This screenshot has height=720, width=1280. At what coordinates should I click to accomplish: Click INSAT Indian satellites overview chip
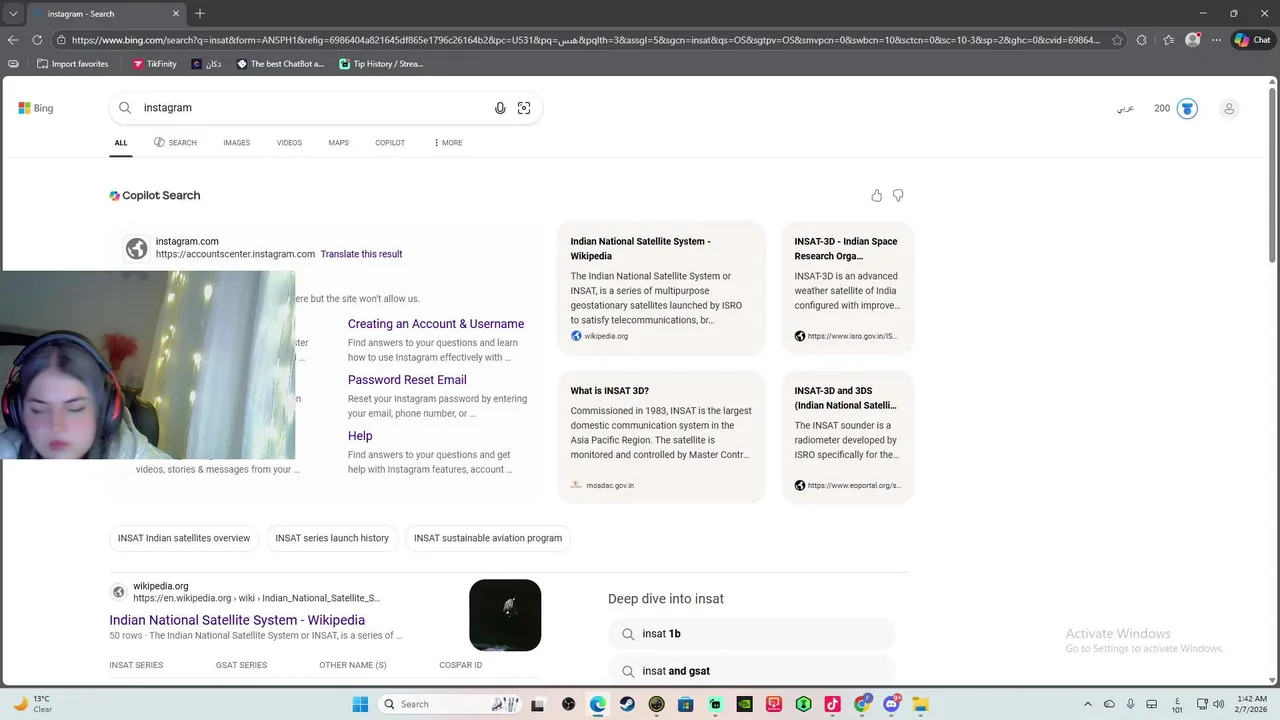click(x=184, y=538)
